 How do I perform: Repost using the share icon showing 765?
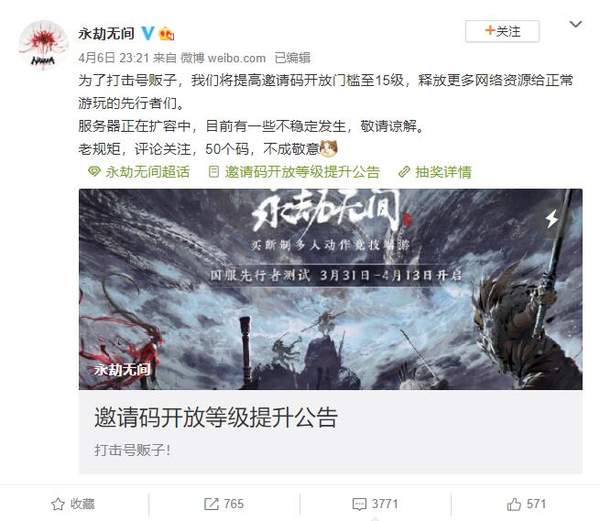[224, 504]
